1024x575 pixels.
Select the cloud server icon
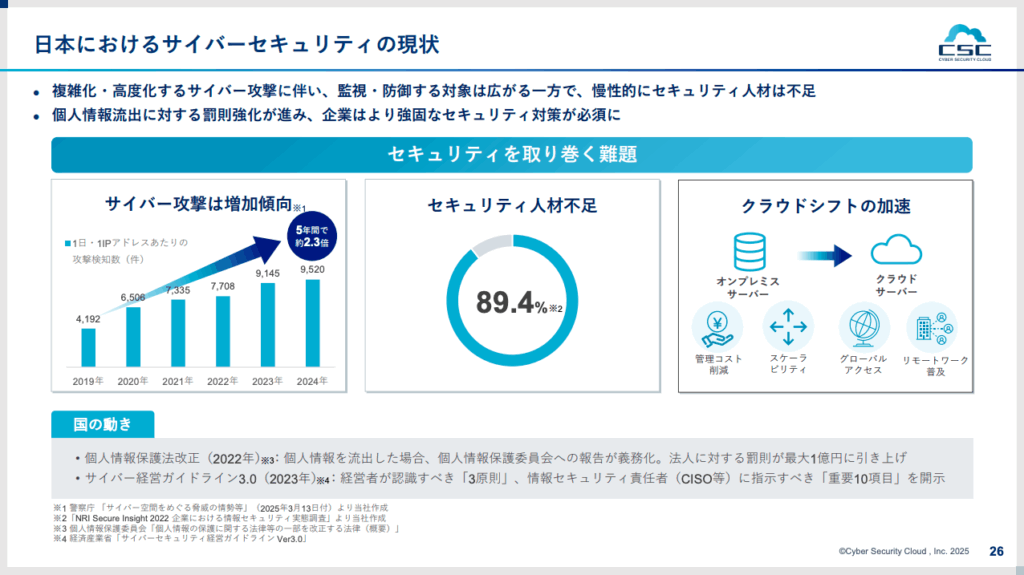coord(895,248)
